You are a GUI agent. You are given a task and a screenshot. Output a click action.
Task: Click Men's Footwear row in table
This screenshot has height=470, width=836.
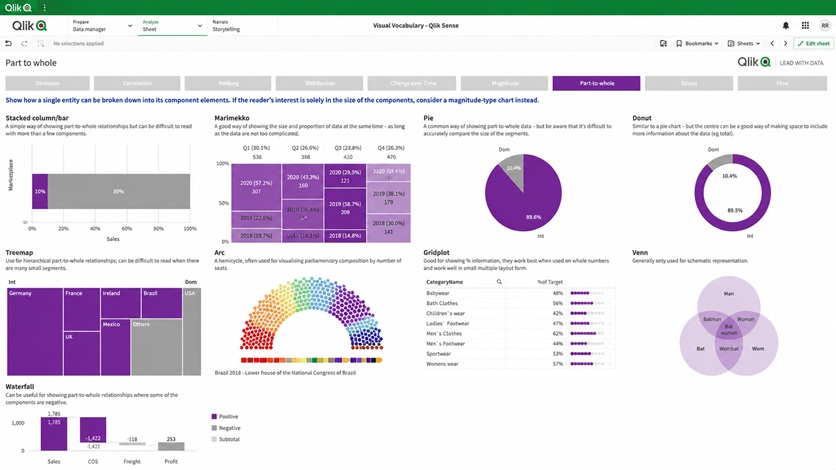click(519, 344)
